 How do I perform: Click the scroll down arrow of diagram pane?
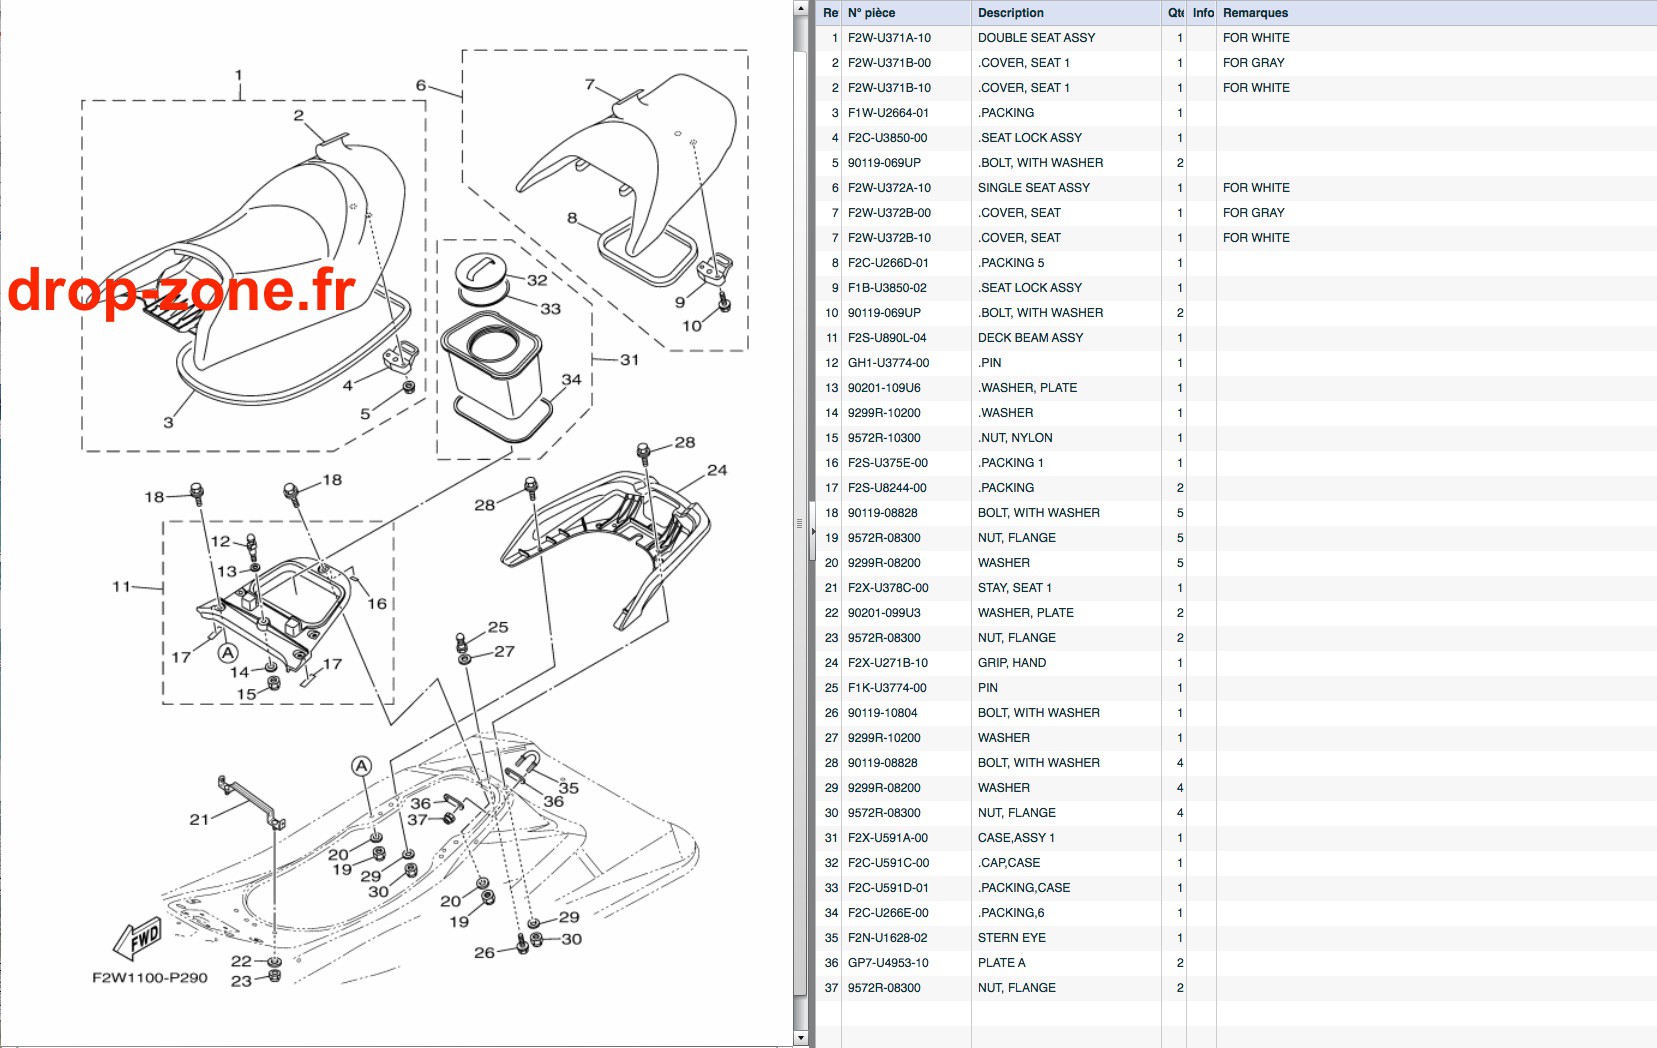click(800, 1038)
